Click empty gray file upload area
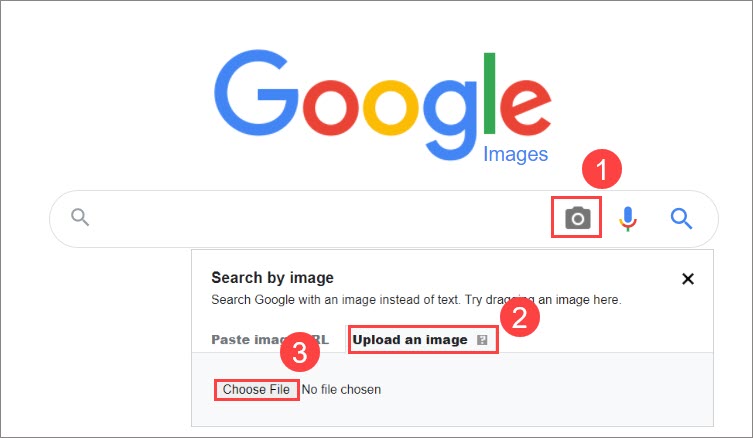The height and width of the screenshot is (438, 753). click(x=547, y=389)
